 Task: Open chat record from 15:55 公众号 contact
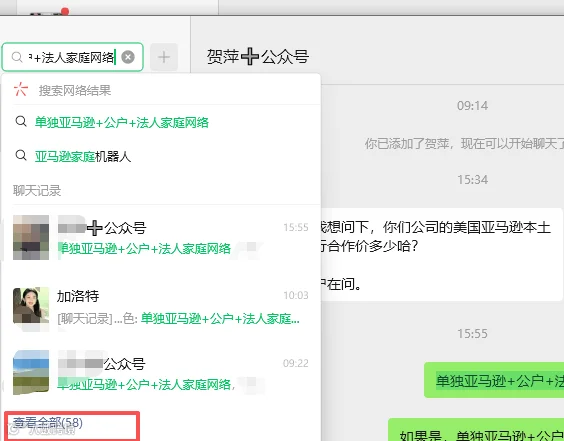click(161, 238)
